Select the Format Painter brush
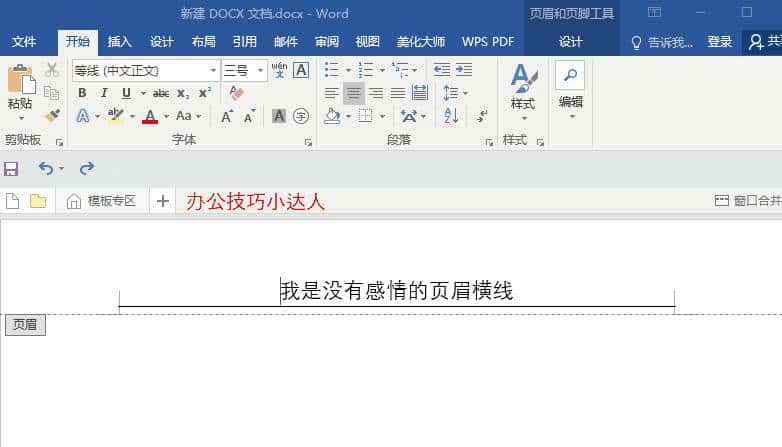This screenshot has height=447, width=782. point(51,116)
